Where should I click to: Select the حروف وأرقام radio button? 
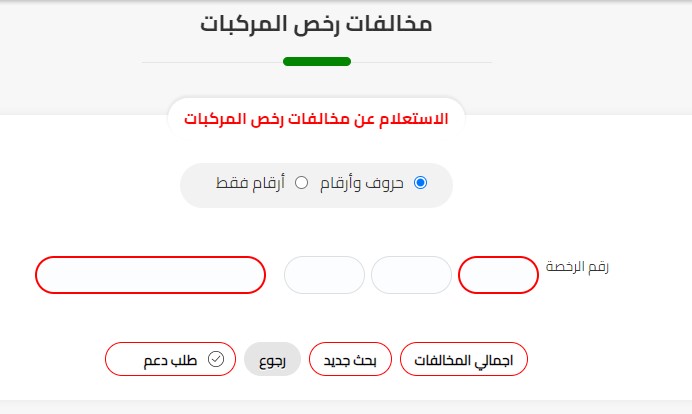(420, 183)
